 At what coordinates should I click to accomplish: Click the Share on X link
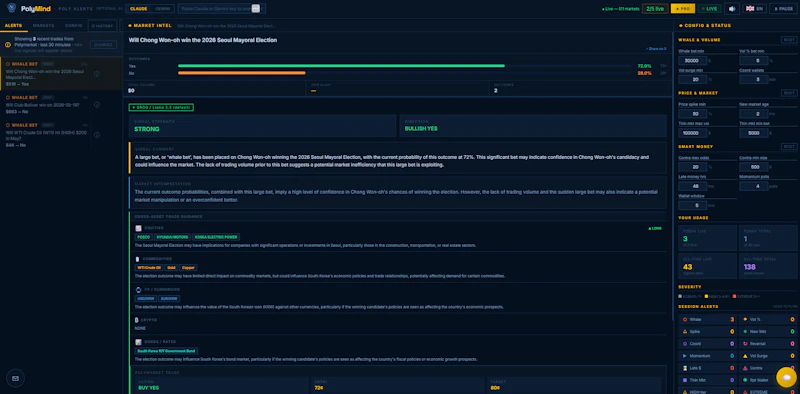click(x=656, y=49)
